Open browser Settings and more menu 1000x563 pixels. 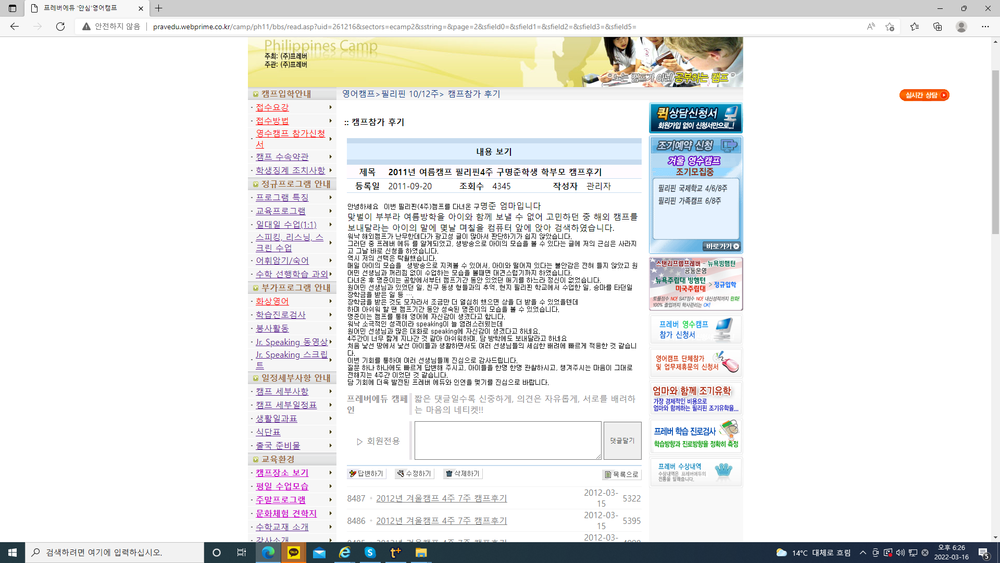[985, 27]
